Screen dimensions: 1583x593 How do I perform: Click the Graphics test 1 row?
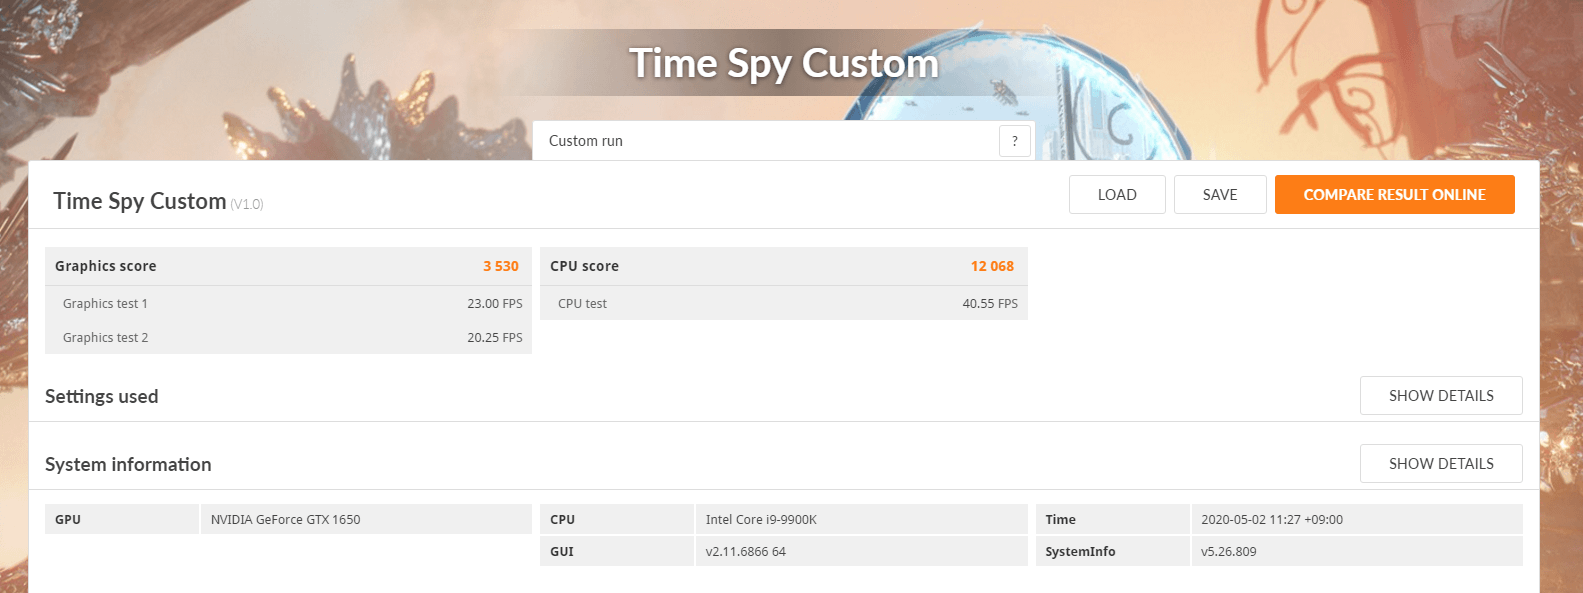pyautogui.click(x=288, y=303)
